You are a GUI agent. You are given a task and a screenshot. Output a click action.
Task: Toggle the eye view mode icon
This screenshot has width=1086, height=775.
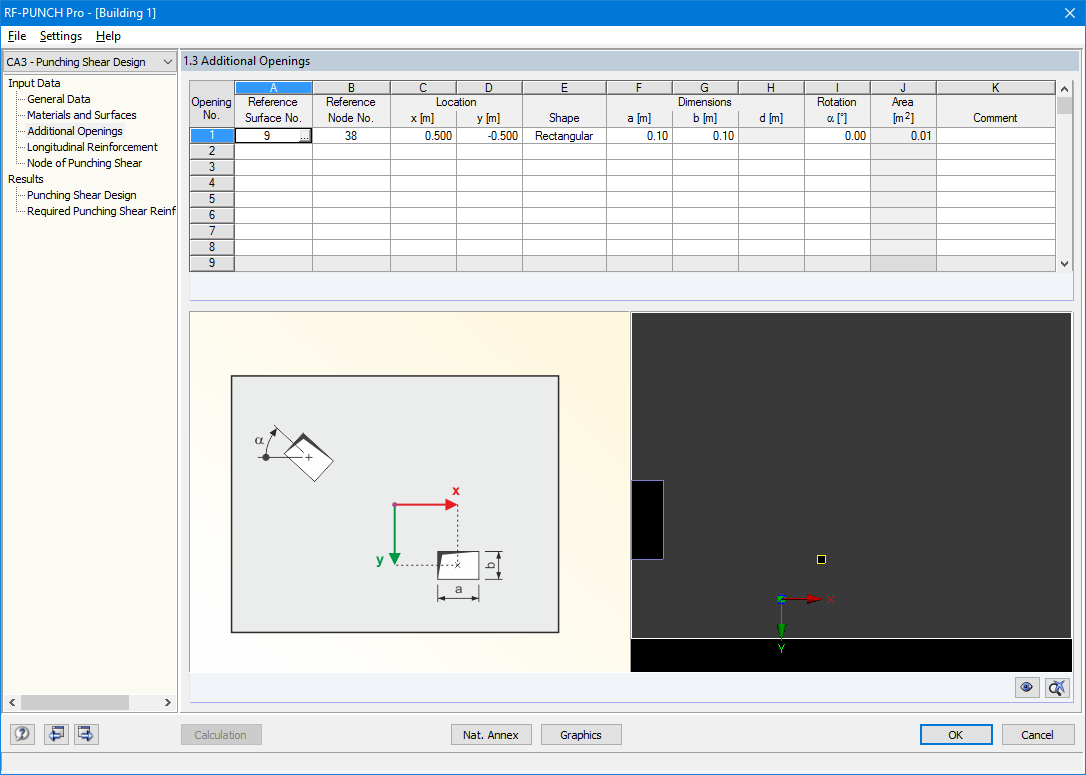pos(1026,687)
